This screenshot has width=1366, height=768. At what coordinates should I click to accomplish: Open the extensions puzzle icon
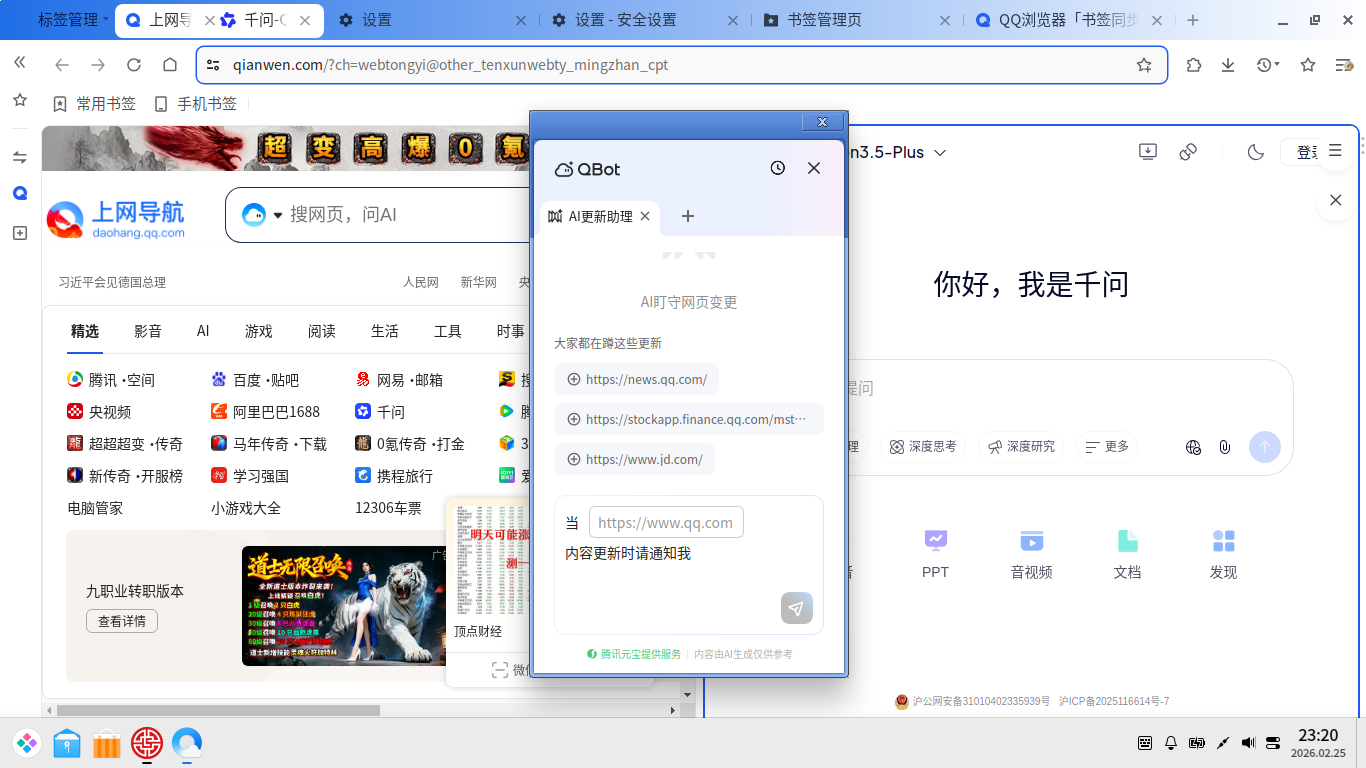[x=1193, y=65]
